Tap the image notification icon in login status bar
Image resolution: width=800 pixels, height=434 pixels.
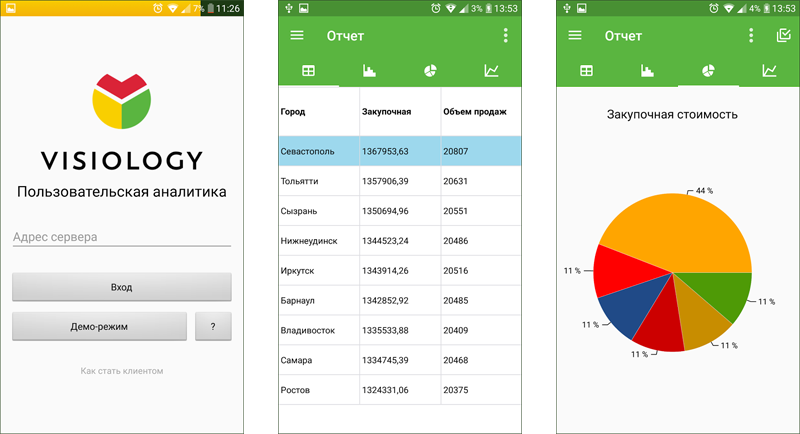click(x=11, y=8)
